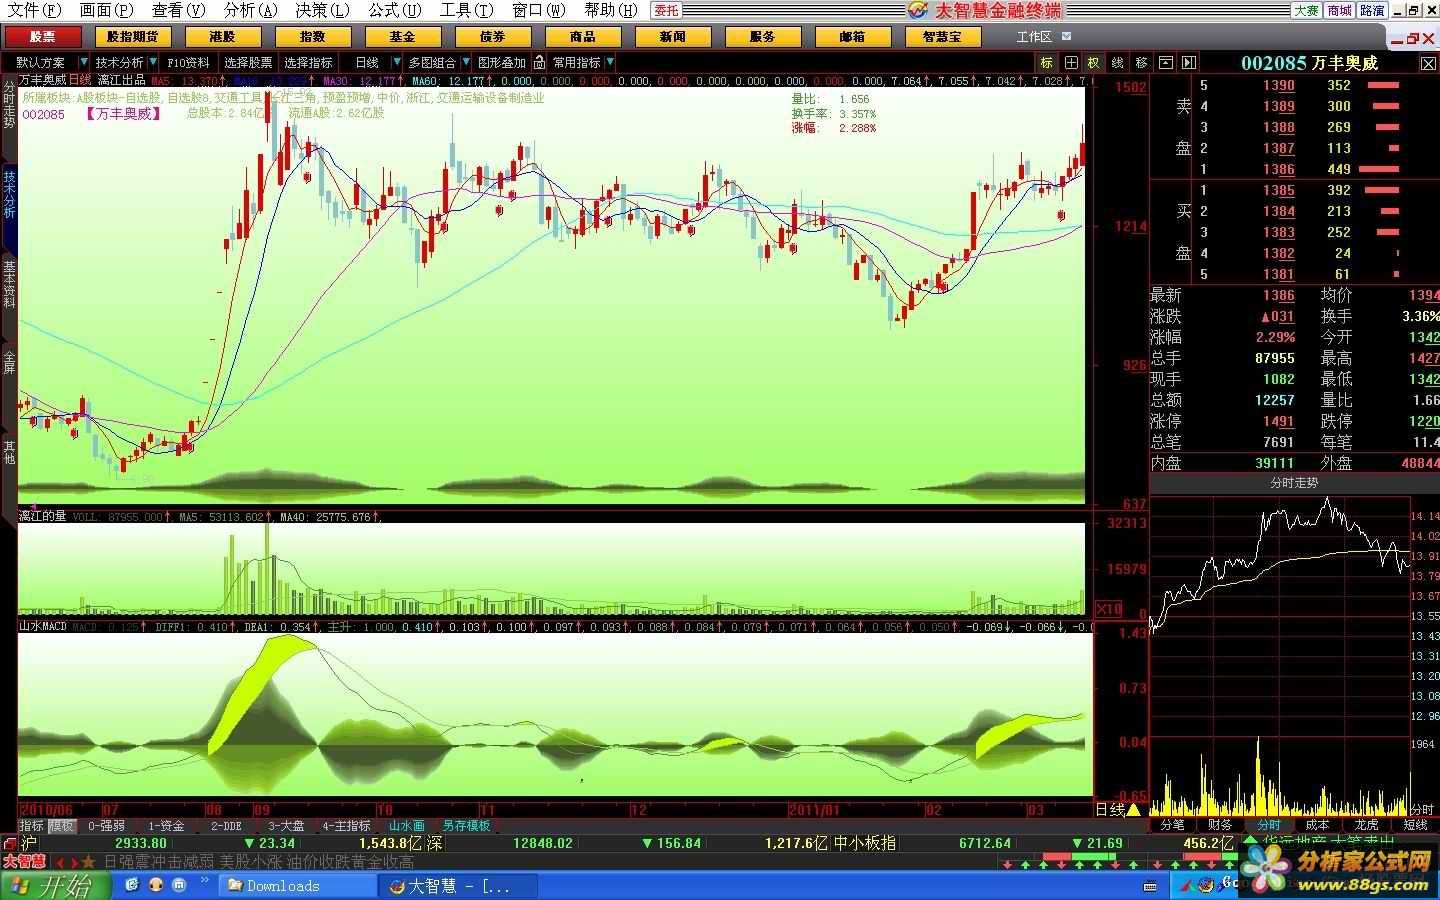Click the 标 toolbar icon
Viewport: 1440px width, 900px height.
tap(1047, 62)
